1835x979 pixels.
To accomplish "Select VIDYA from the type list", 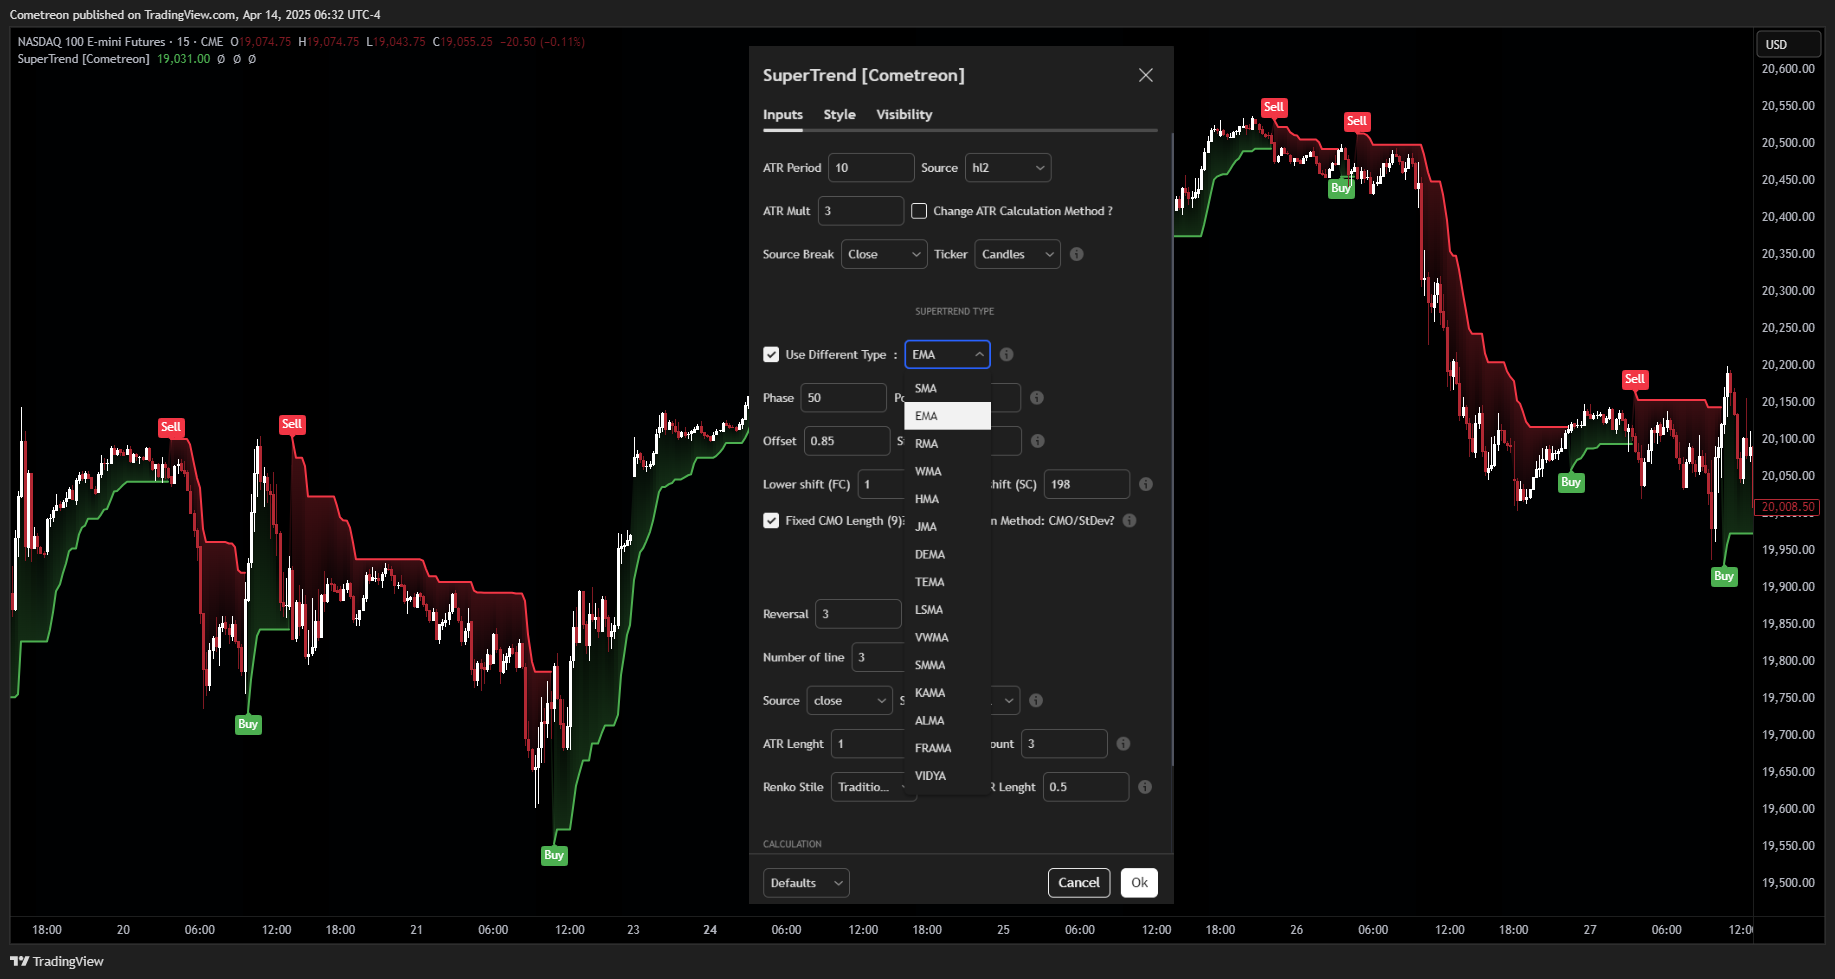I will pos(947,776).
